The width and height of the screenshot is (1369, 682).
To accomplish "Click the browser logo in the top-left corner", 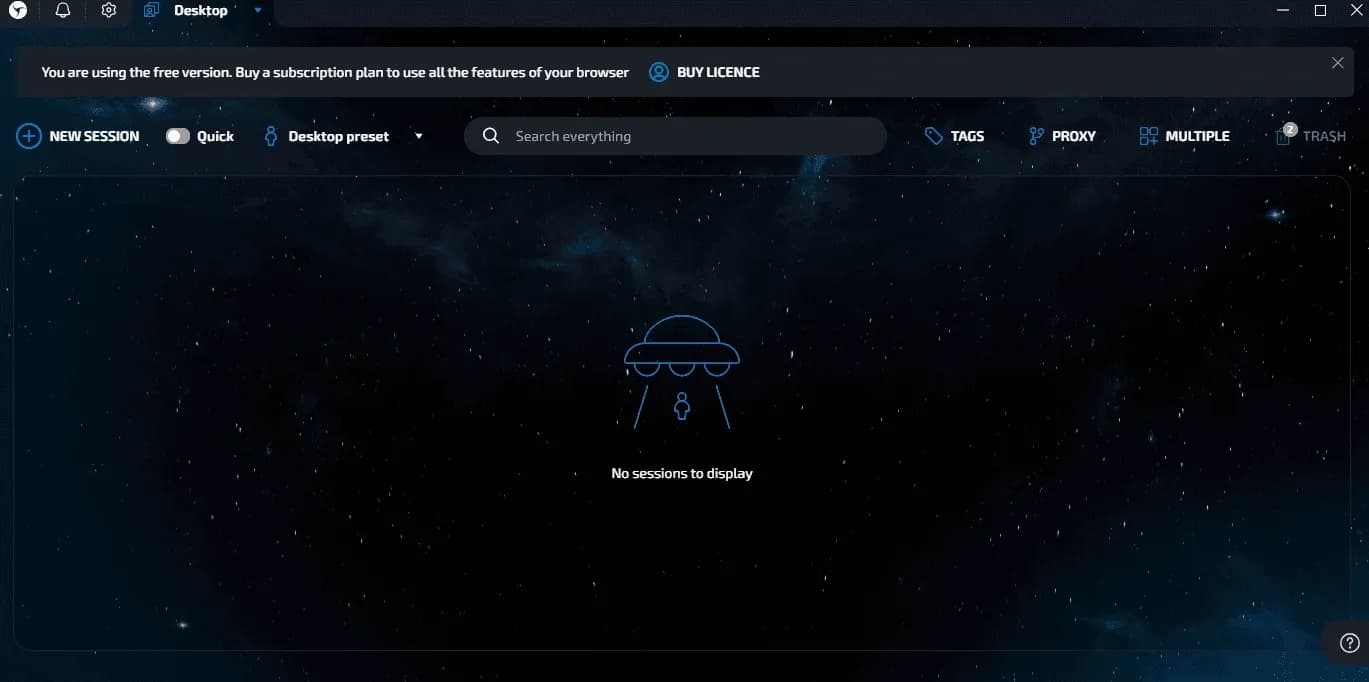I will click(16, 10).
